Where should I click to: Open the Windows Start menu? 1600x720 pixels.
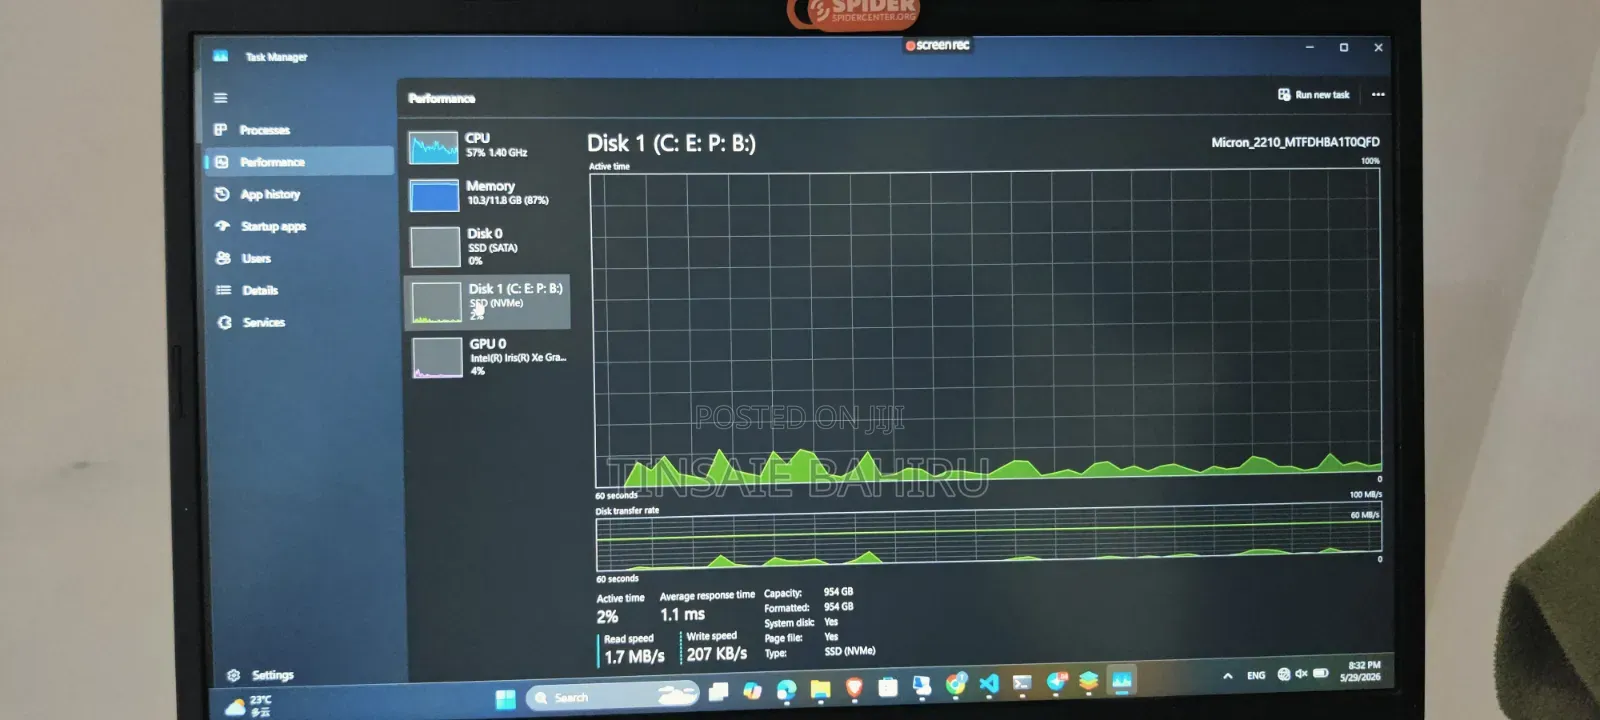click(506, 698)
